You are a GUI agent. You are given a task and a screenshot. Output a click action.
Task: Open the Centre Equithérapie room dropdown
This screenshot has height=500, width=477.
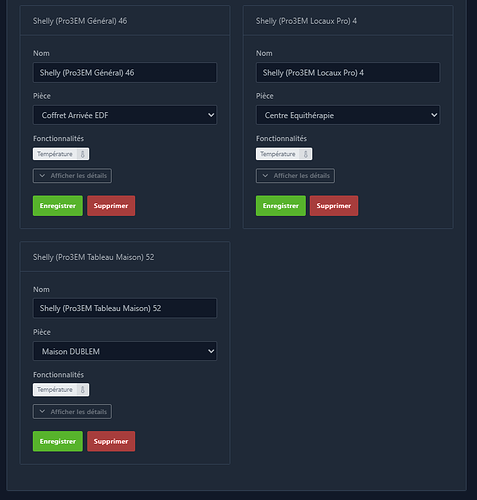(x=348, y=115)
